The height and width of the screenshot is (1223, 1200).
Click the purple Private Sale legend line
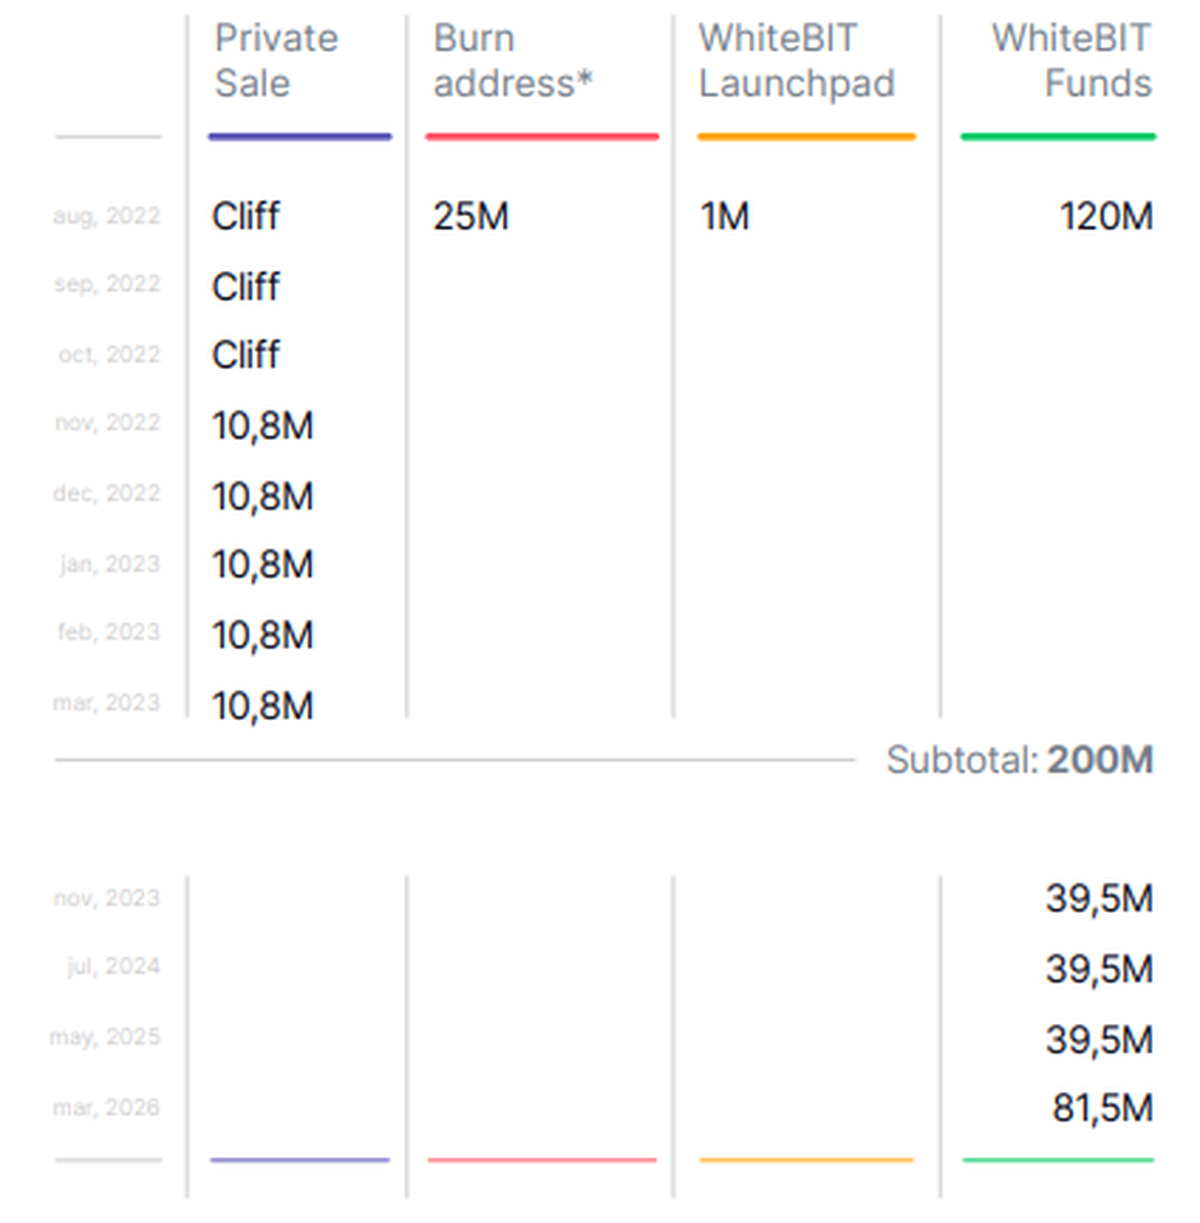point(300,135)
